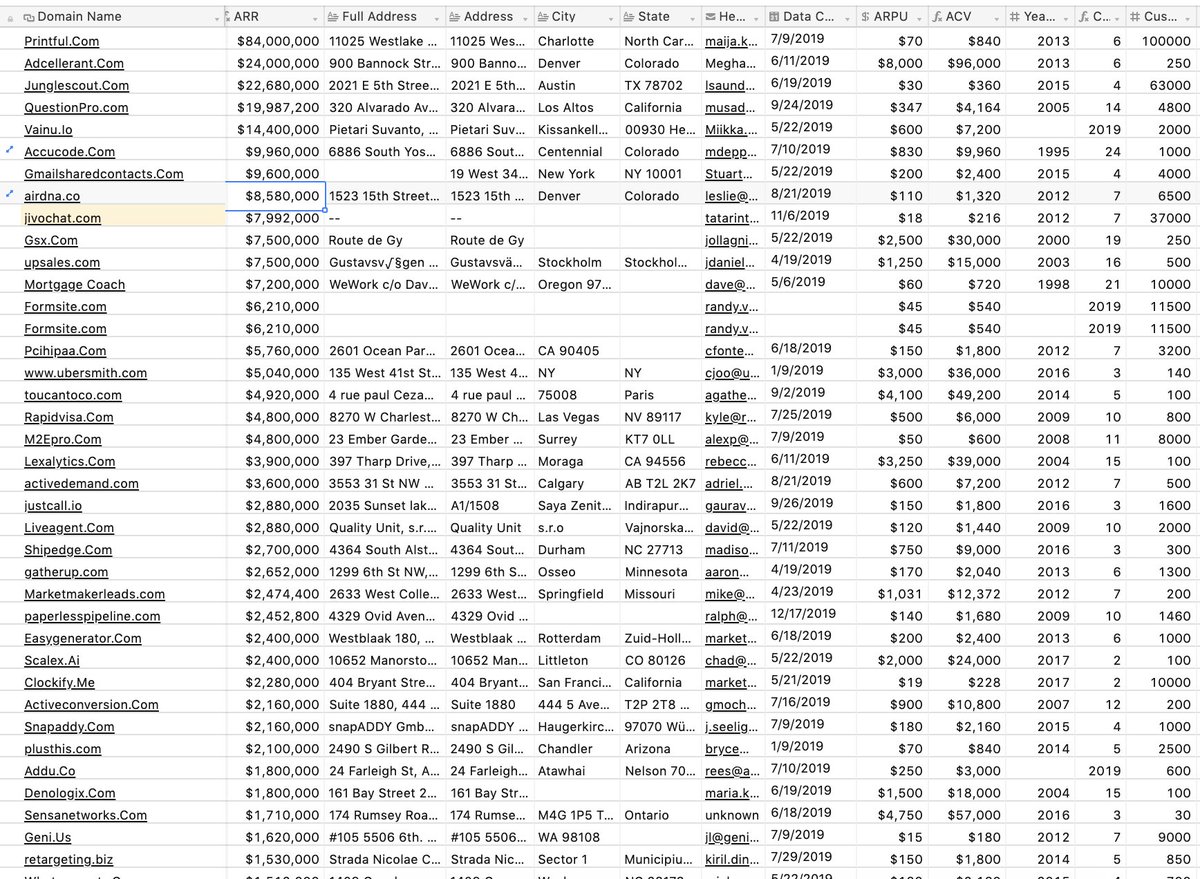1200x879 pixels.
Task: Visit the Vainu.Io domain link
Action: (48, 130)
